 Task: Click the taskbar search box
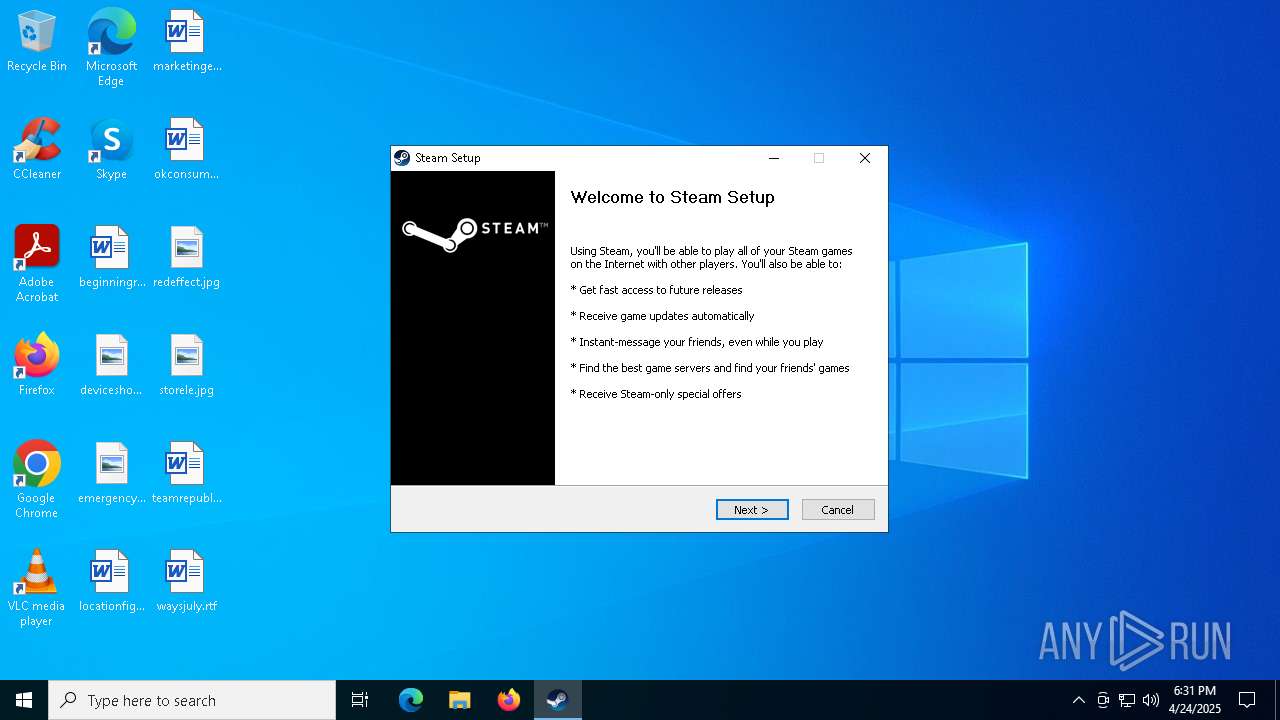[192, 700]
